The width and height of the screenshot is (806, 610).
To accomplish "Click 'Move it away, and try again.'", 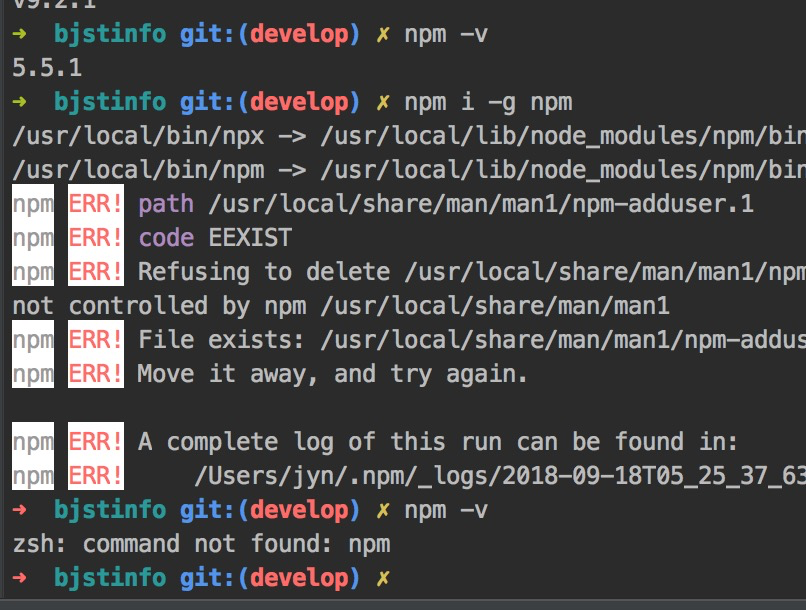I will [x=333, y=374].
